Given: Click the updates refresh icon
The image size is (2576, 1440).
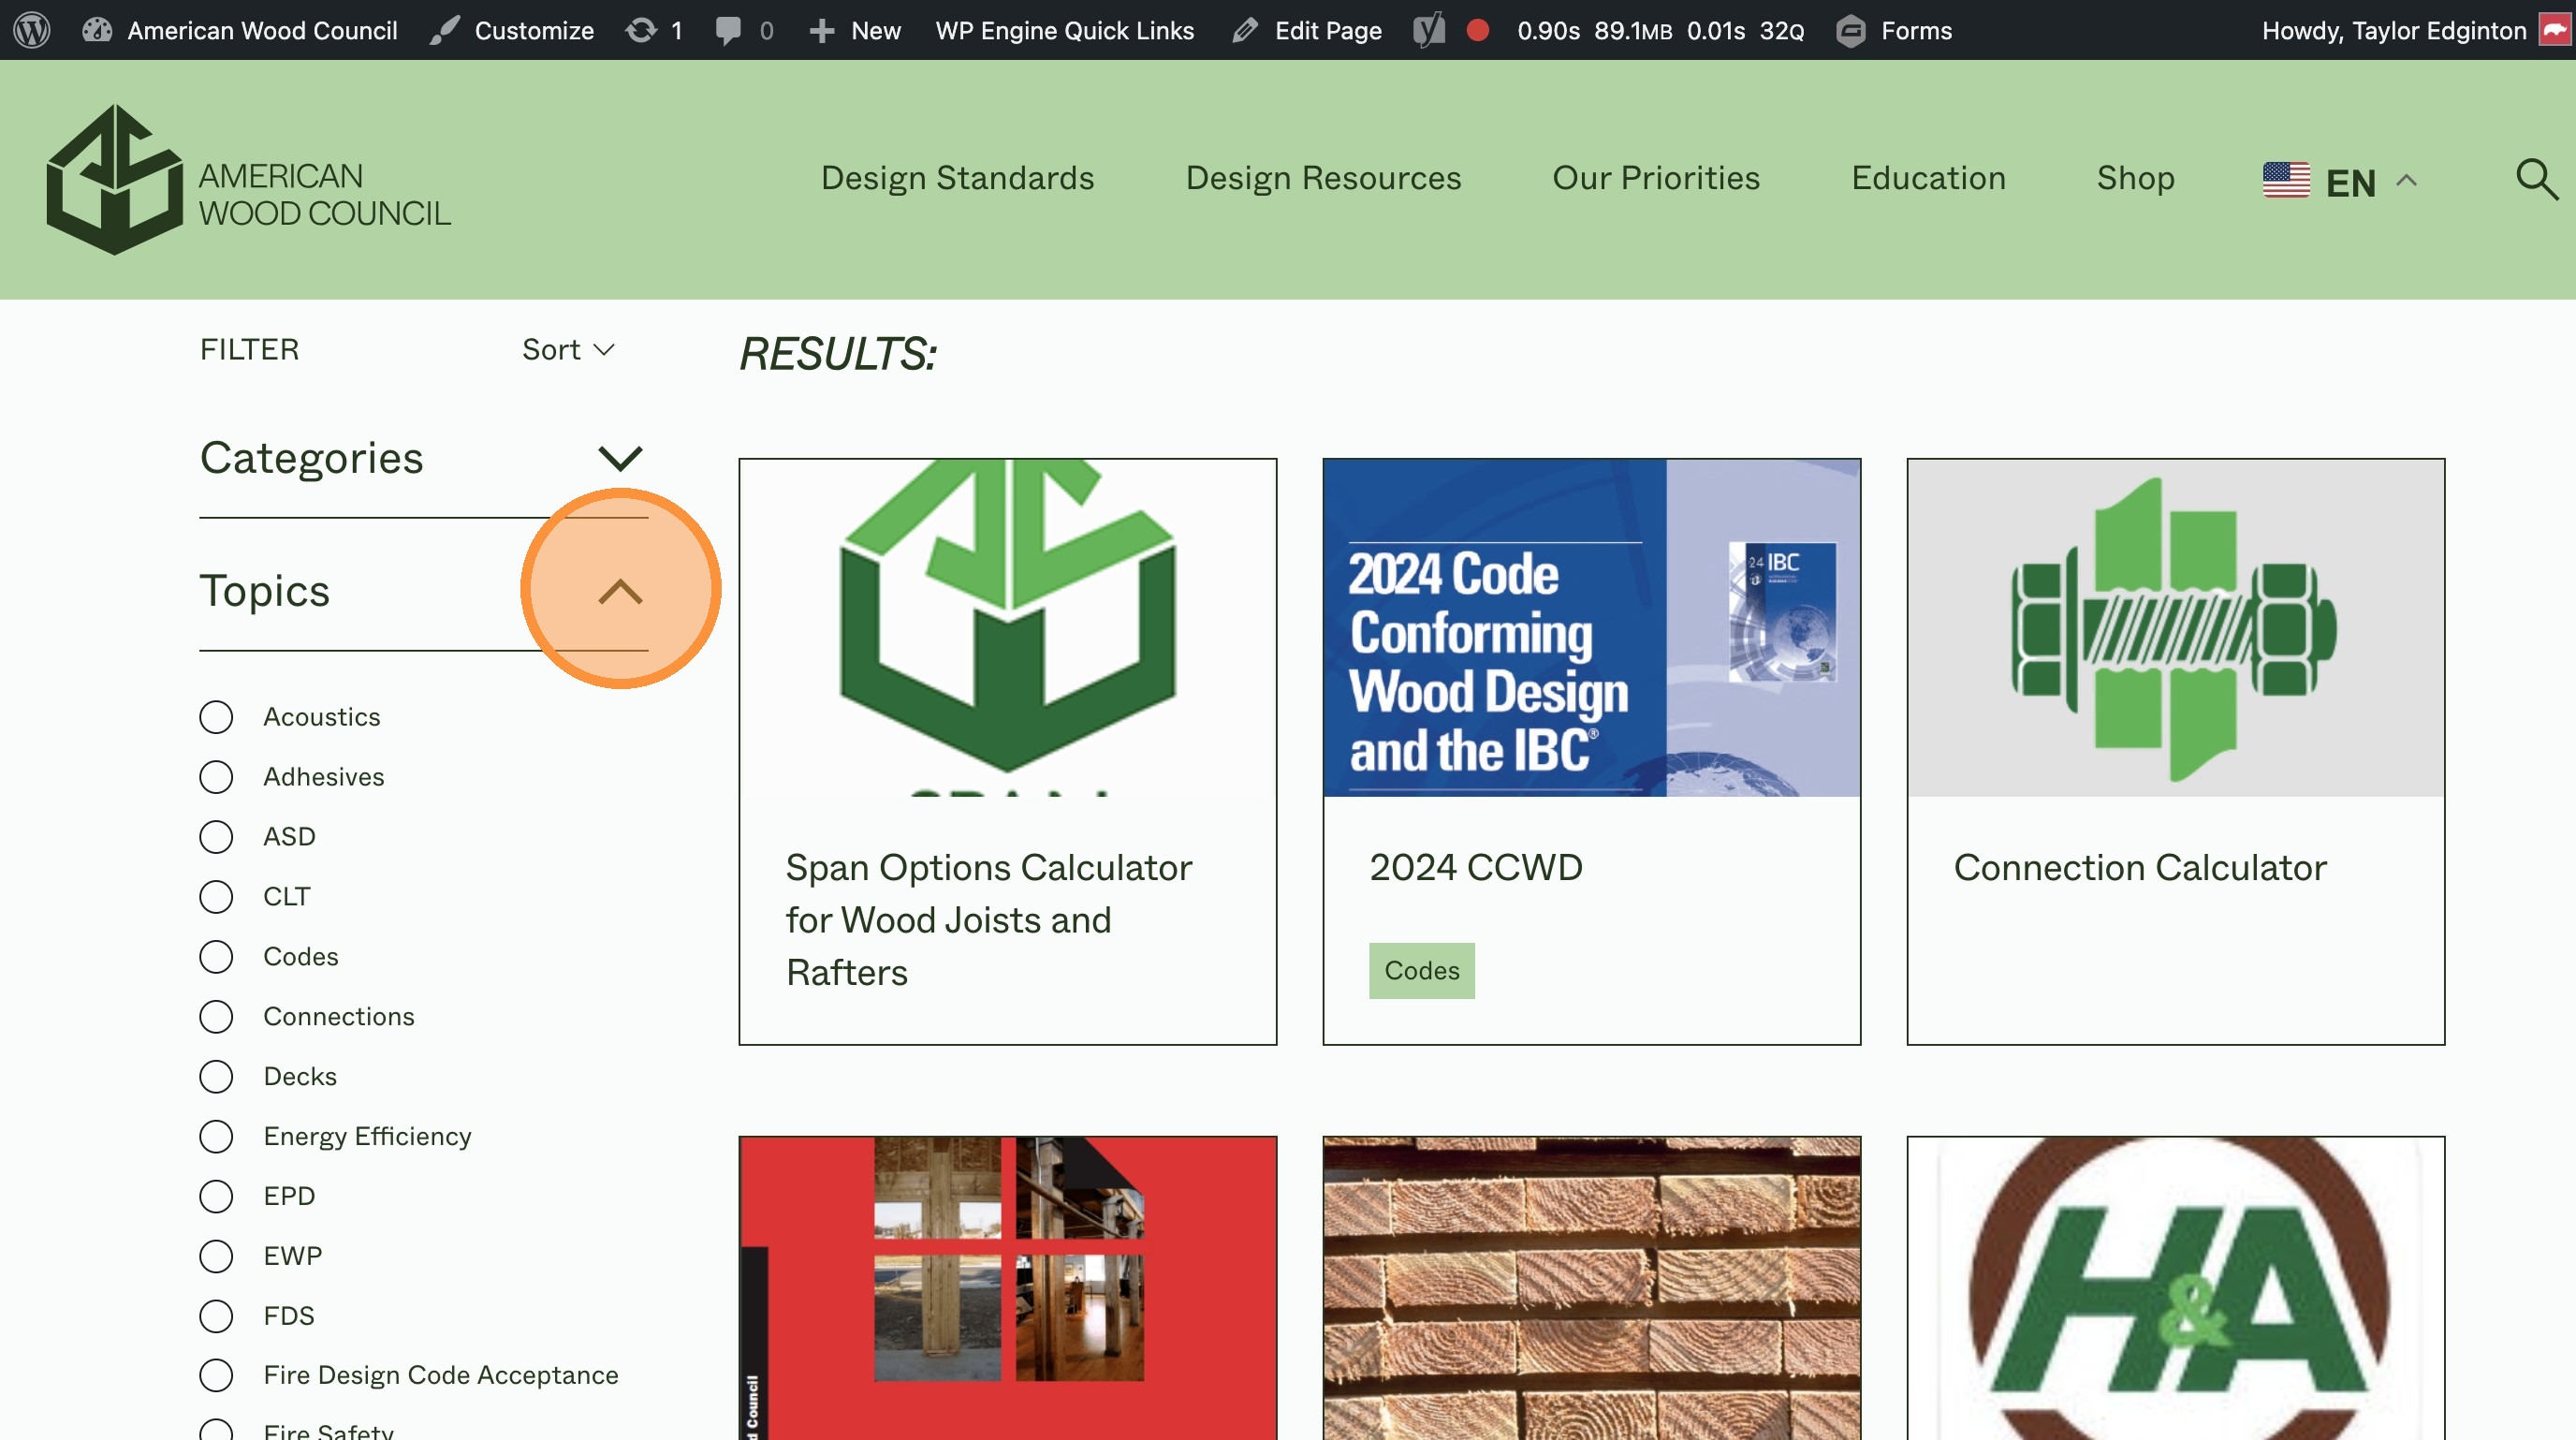Looking at the screenshot, I should pos(641,30).
